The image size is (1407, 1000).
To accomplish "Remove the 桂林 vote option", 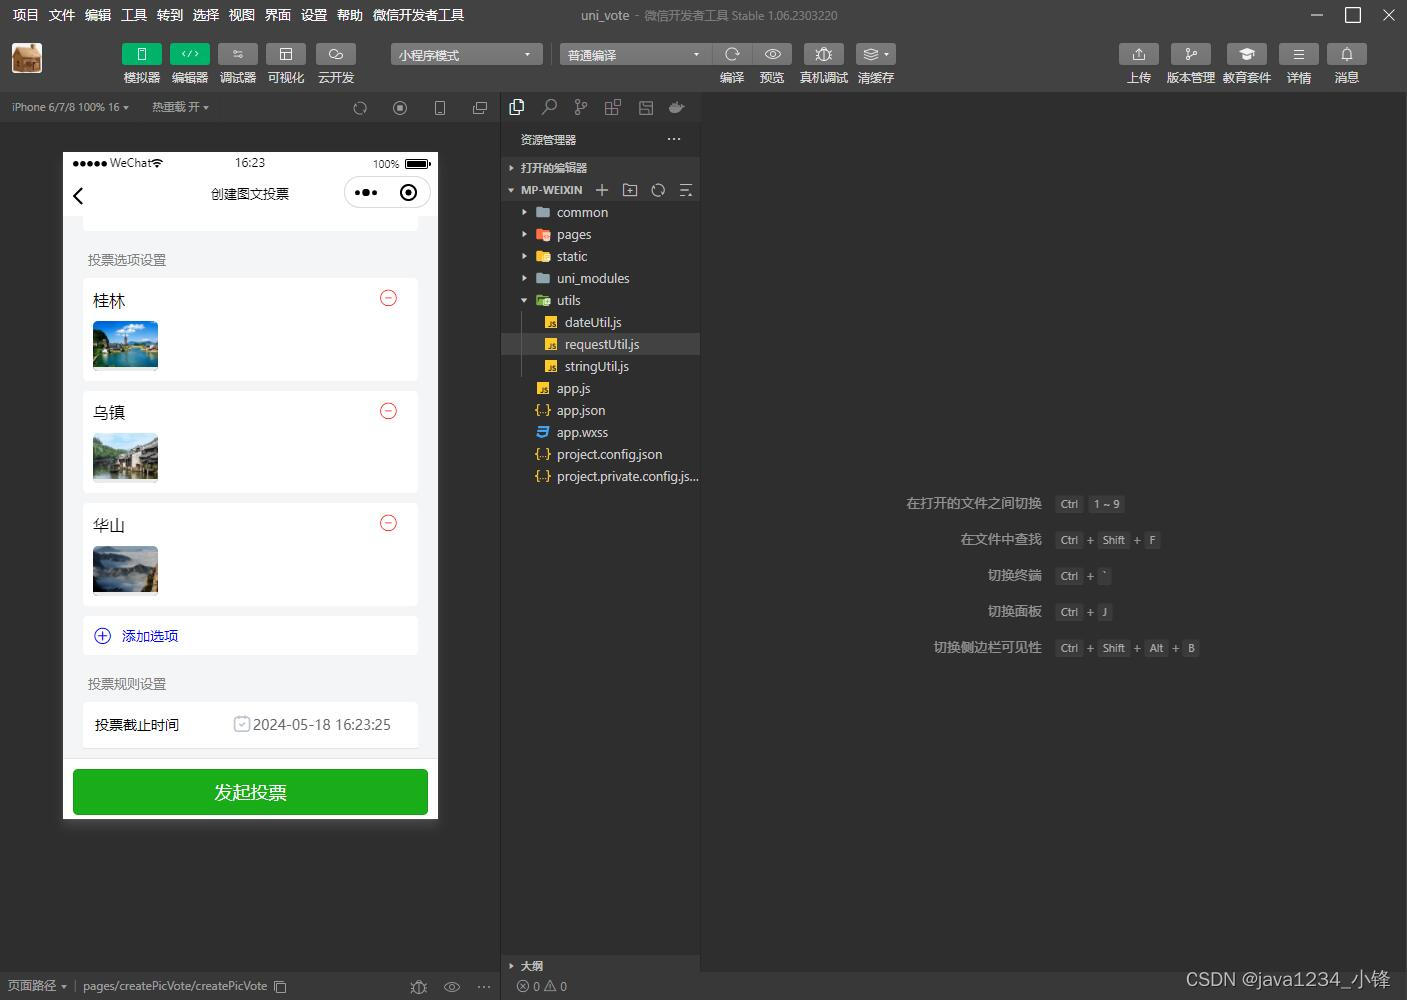I will [388, 298].
